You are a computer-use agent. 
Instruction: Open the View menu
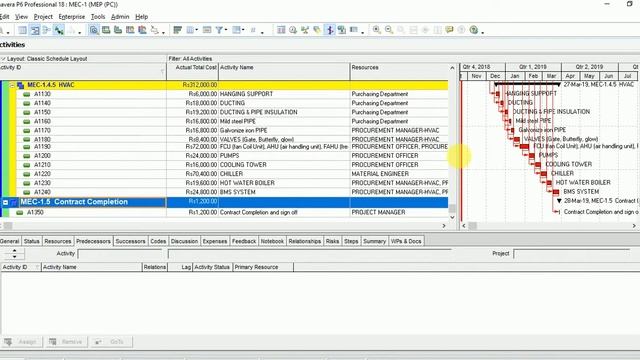[x=21, y=17]
